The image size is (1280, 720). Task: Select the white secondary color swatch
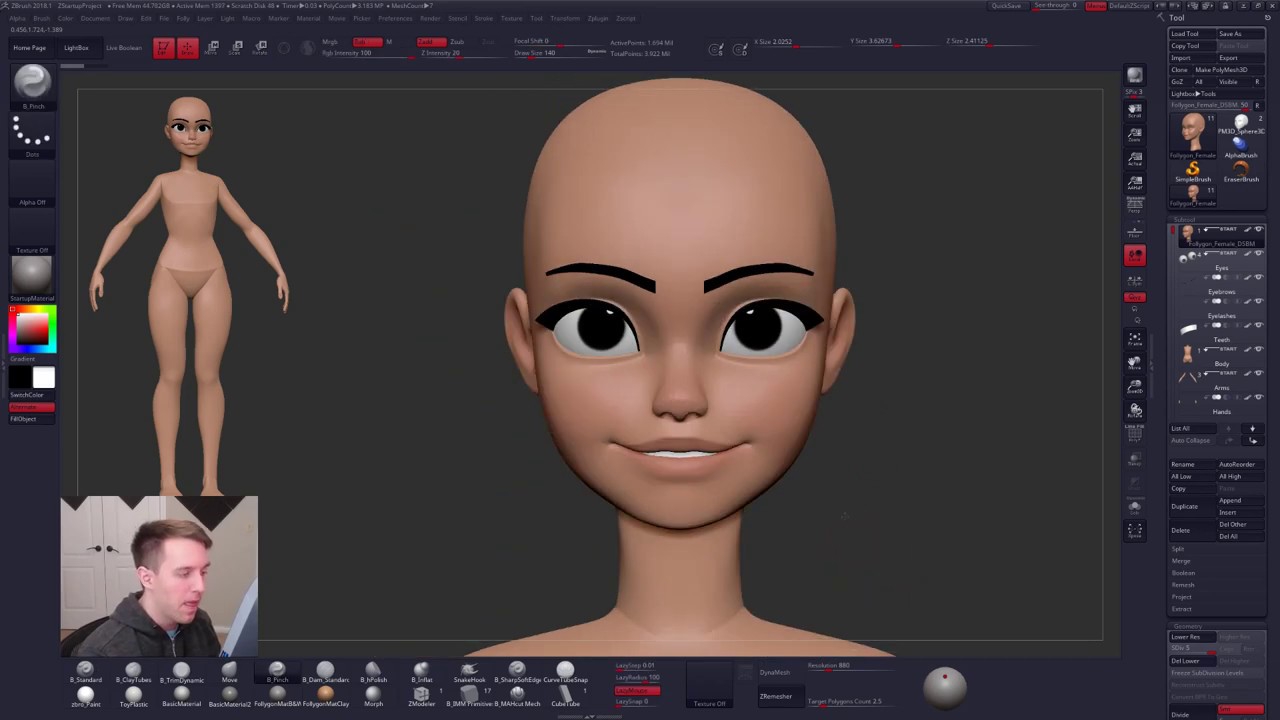(x=43, y=377)
